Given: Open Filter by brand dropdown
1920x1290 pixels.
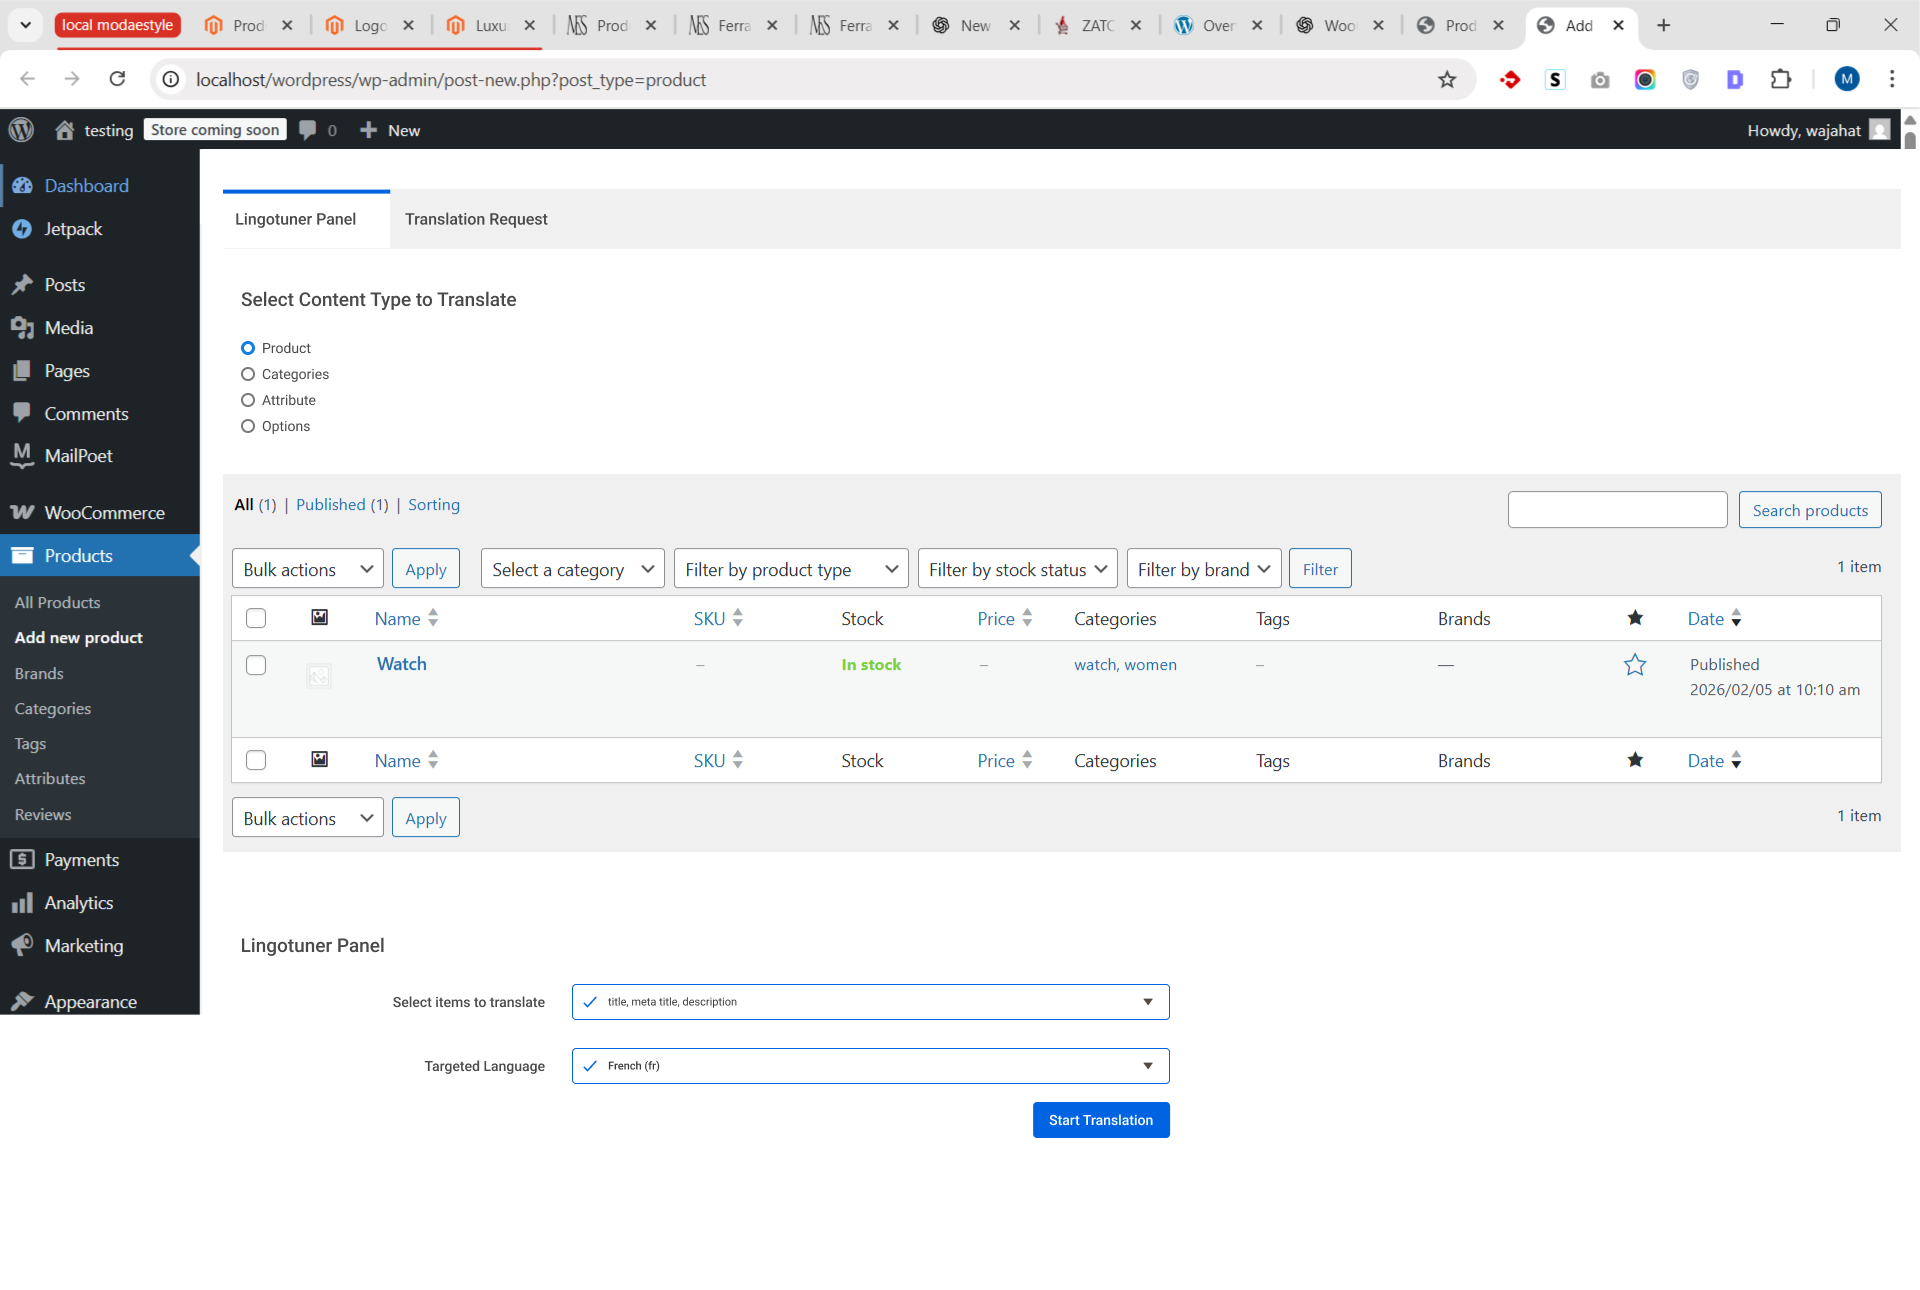Looking at the screenshot, I should click(1204, 569).
